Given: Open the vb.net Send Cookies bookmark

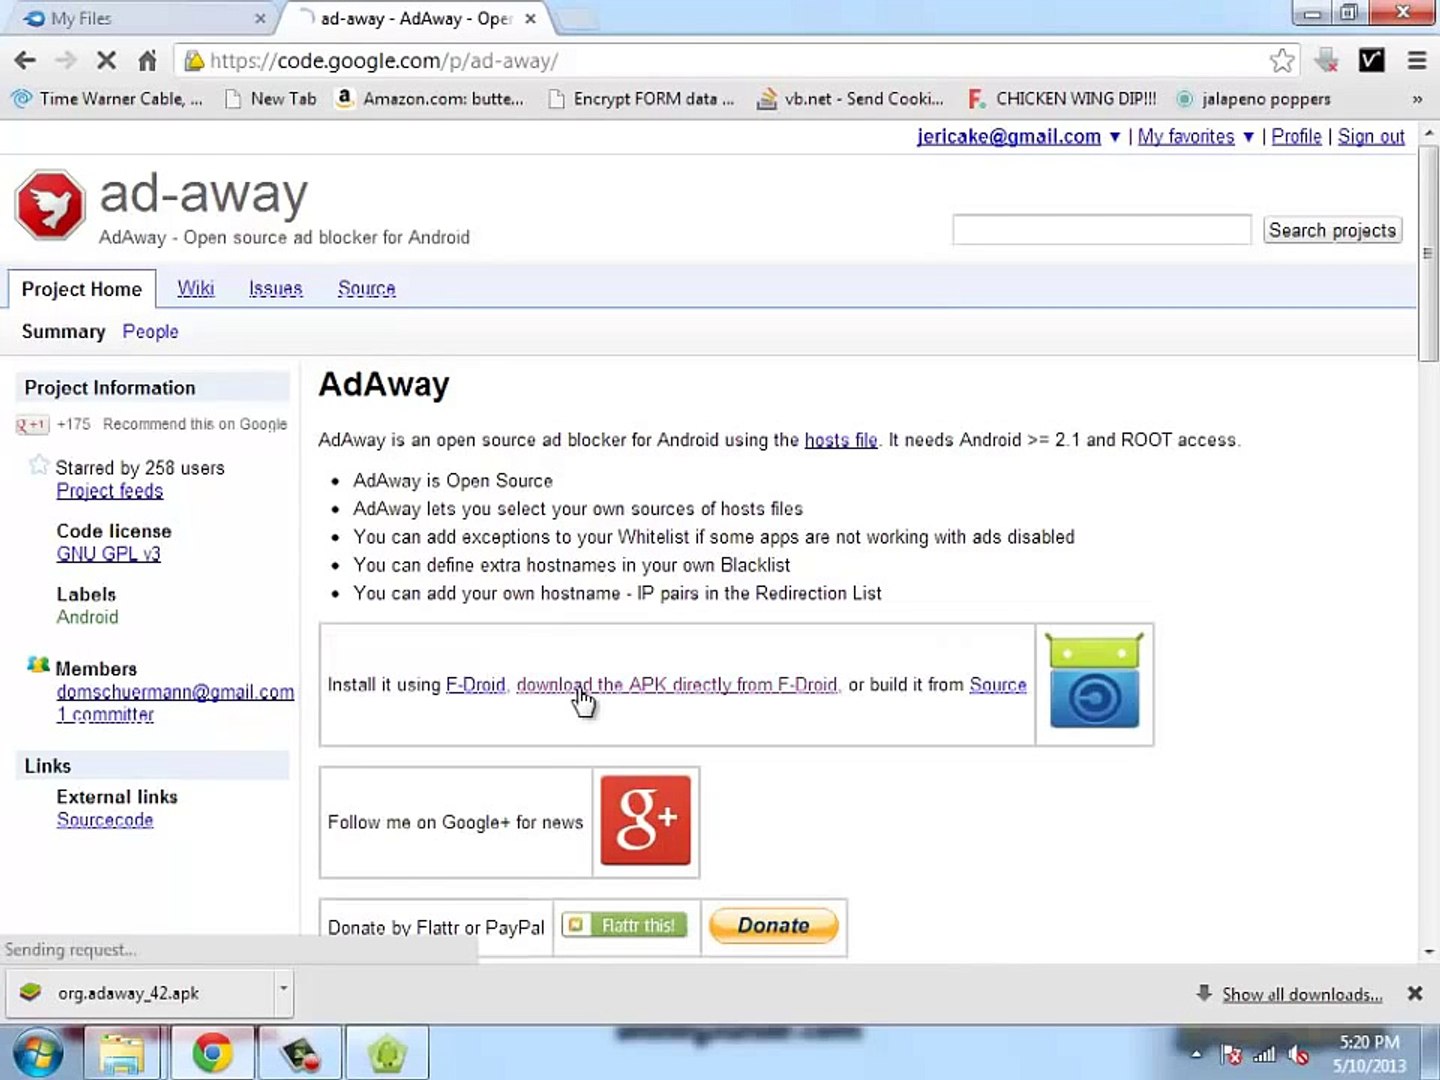Looking at the screenshot, I should tap(851, 99).
